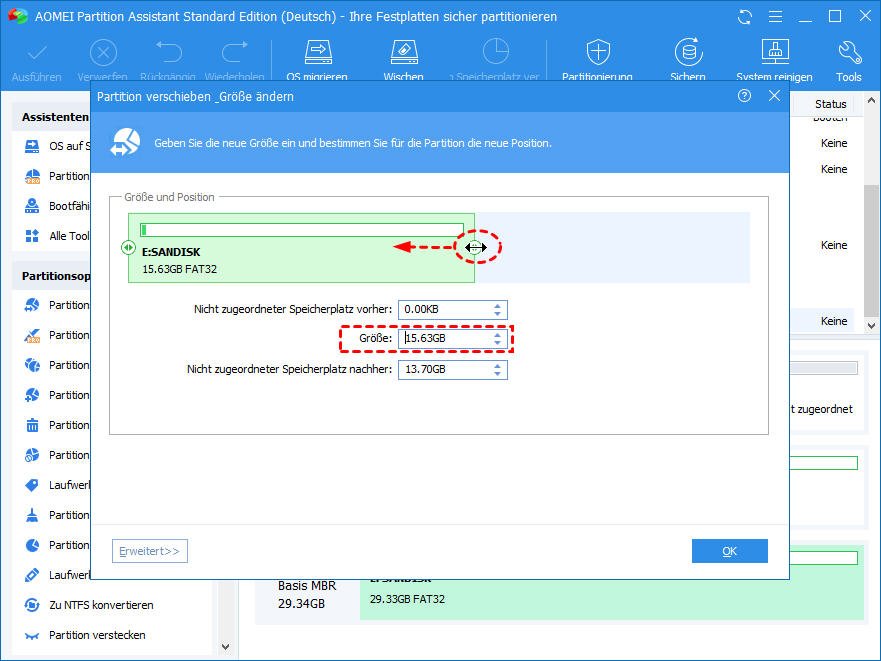Viewport: 881px width, 661px height.
Task: Select Partition verstecken in sidebar
Action: click(x=97, y=635)
